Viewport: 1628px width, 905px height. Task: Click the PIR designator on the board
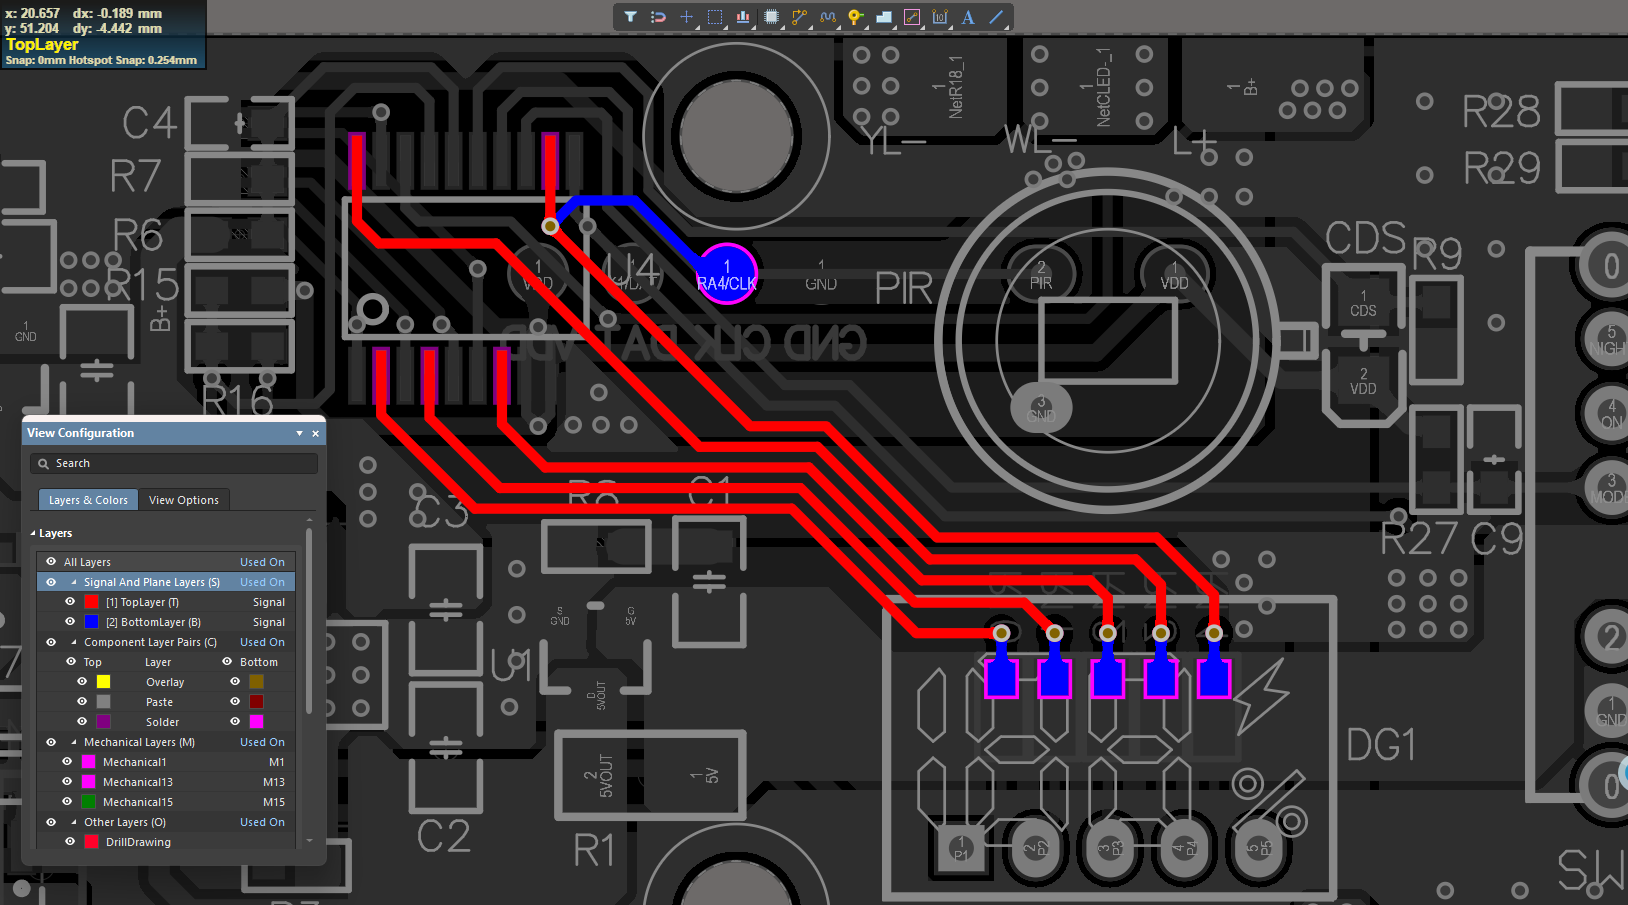coord(904,289)
